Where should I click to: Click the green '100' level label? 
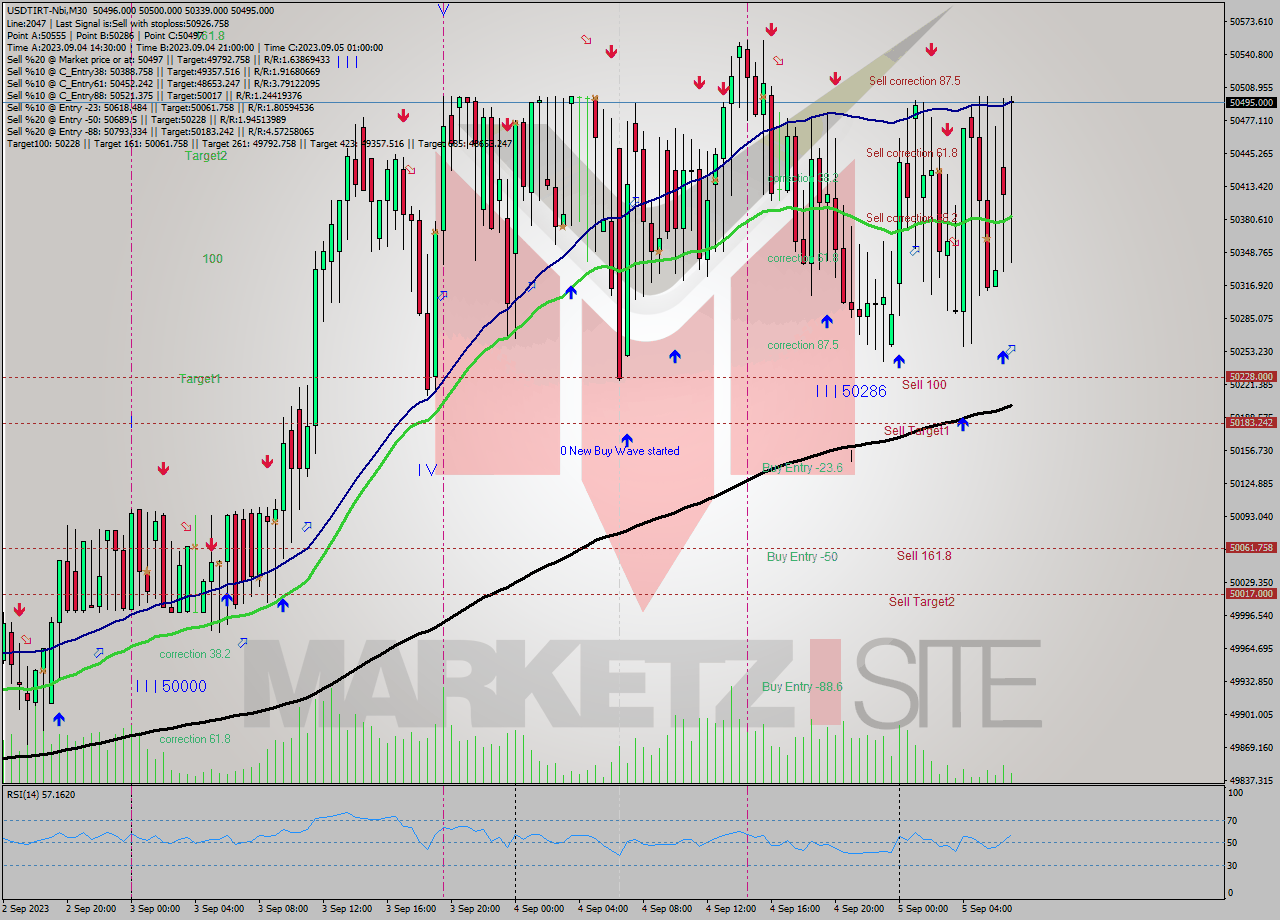tap(212, 259)
